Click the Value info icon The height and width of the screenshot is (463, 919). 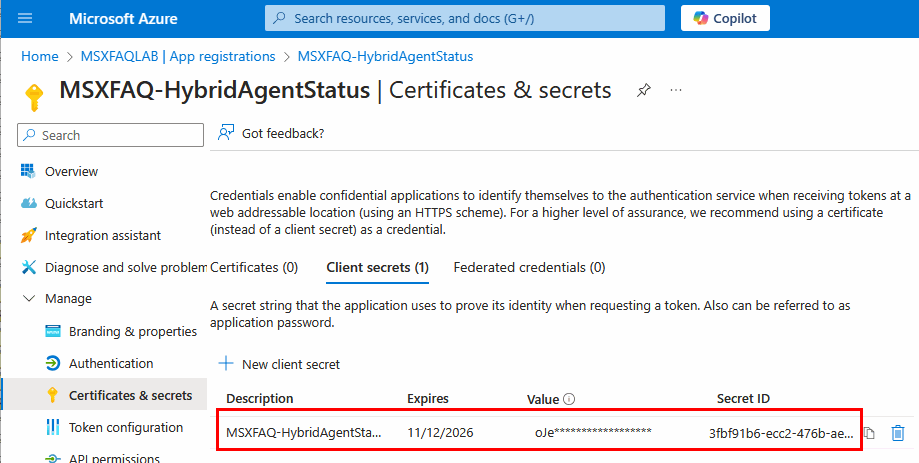click(569, 399)
